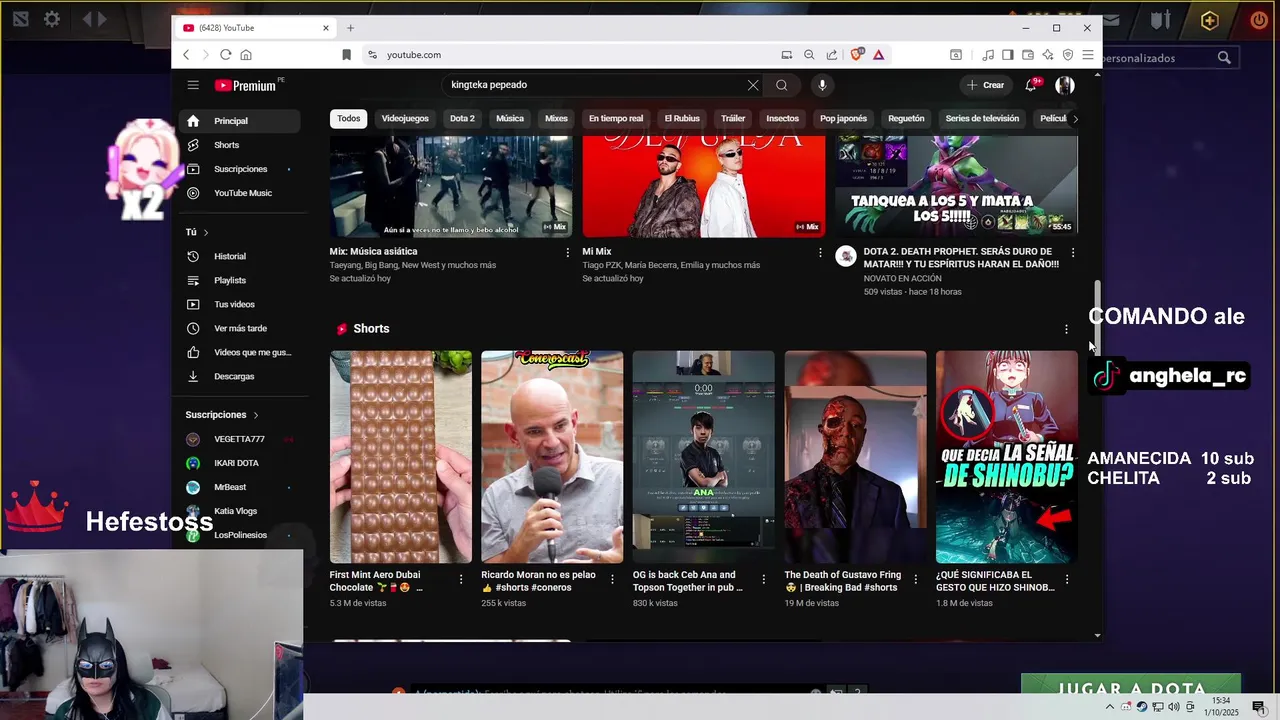Open YouTube Music in the sidebar
1280x720 pixels.
(240, 193)
